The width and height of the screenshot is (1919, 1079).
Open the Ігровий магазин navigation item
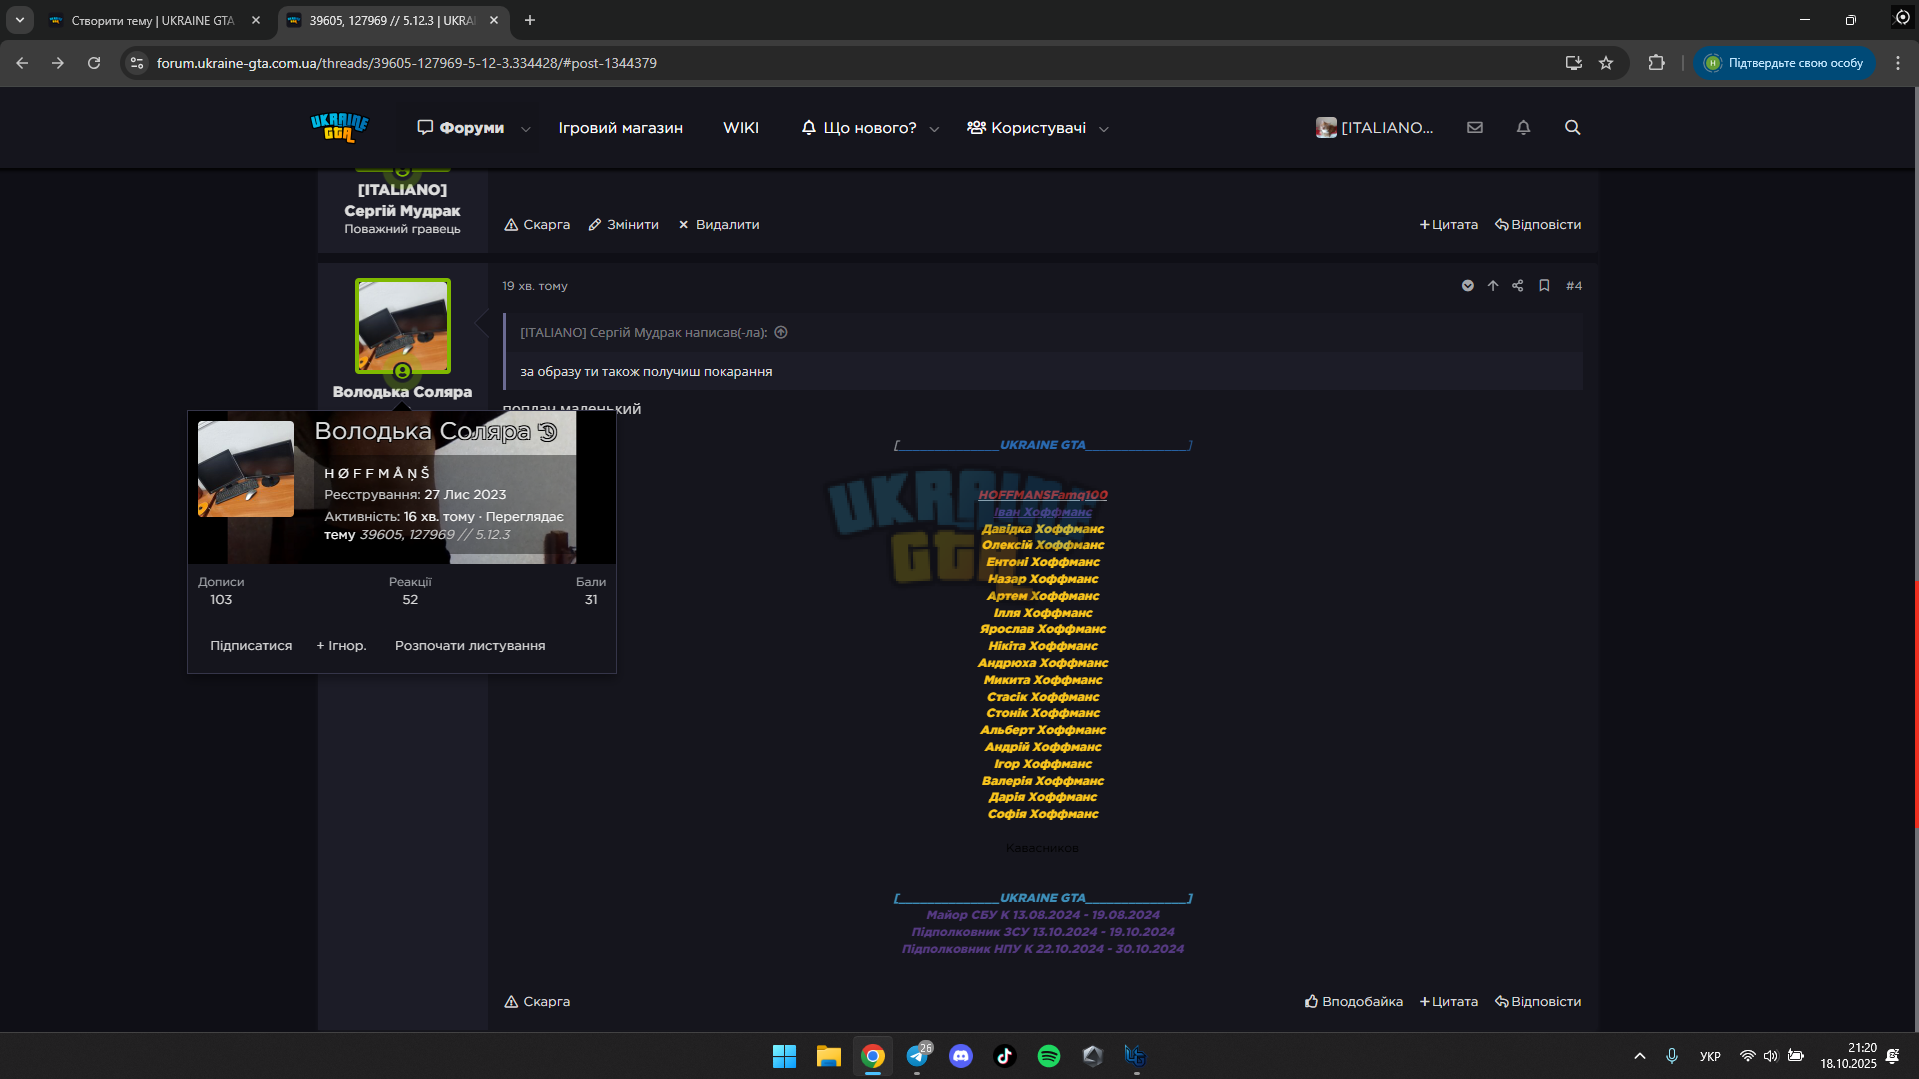621,128
